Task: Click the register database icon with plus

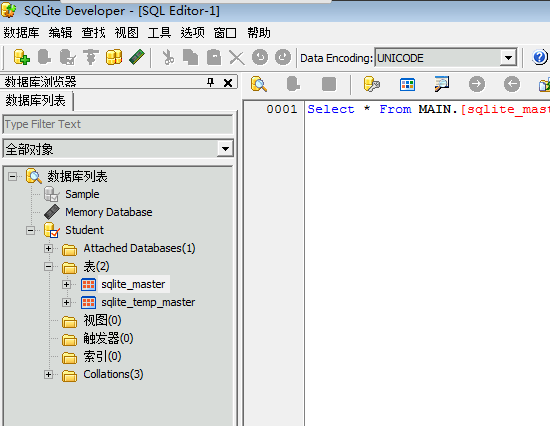Action: [x=21, y=57]
